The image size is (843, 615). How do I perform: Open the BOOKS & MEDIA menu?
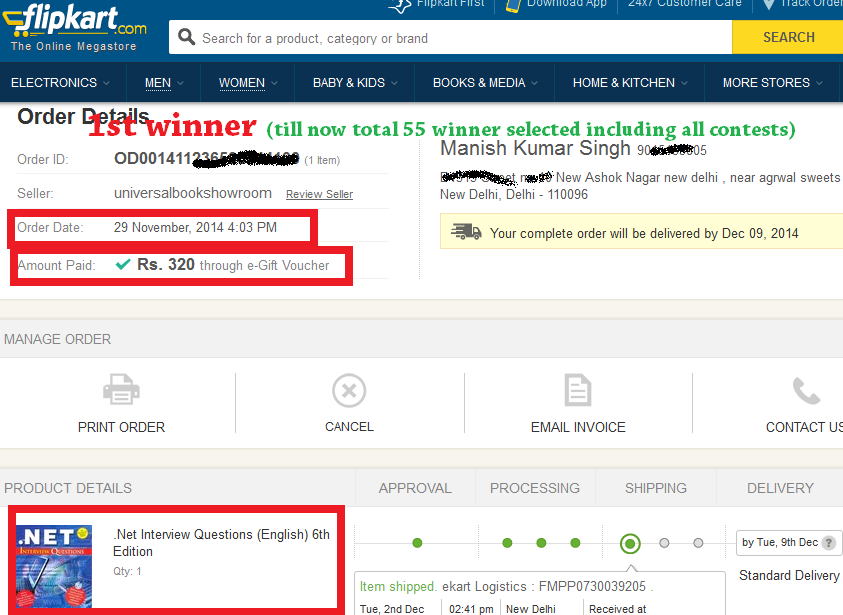(x=479, y=83)
